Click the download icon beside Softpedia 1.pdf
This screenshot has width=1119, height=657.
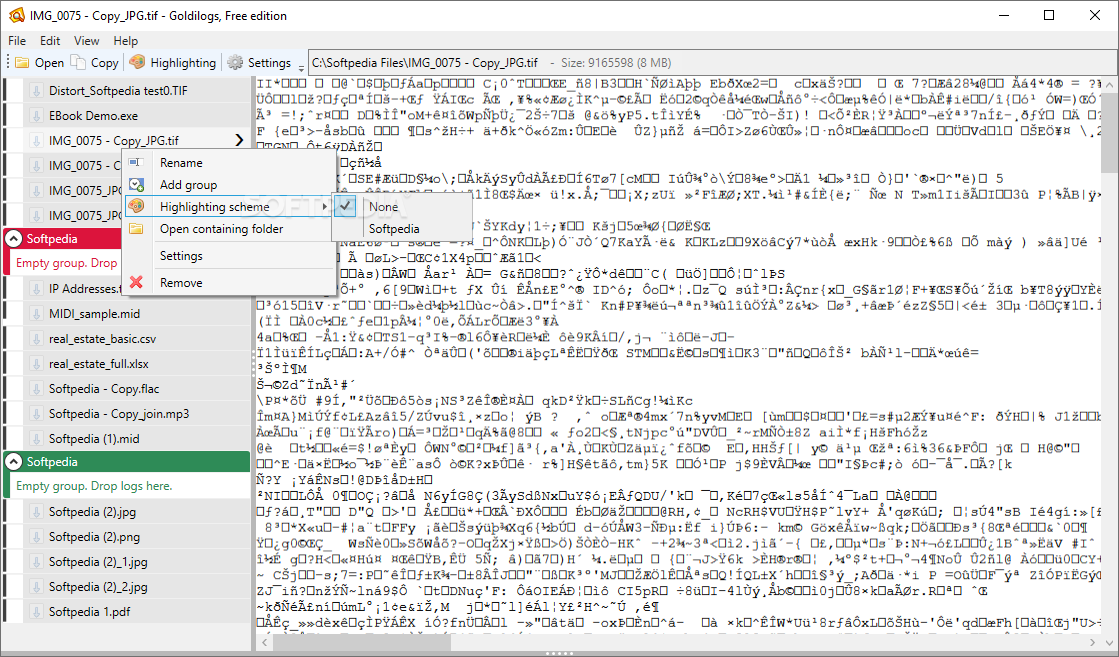[36, 611]
